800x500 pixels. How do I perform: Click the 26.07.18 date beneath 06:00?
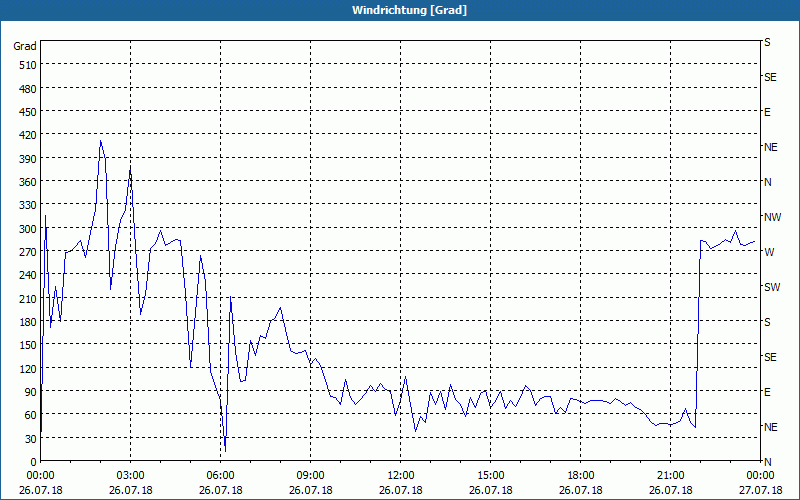(220, 490)
